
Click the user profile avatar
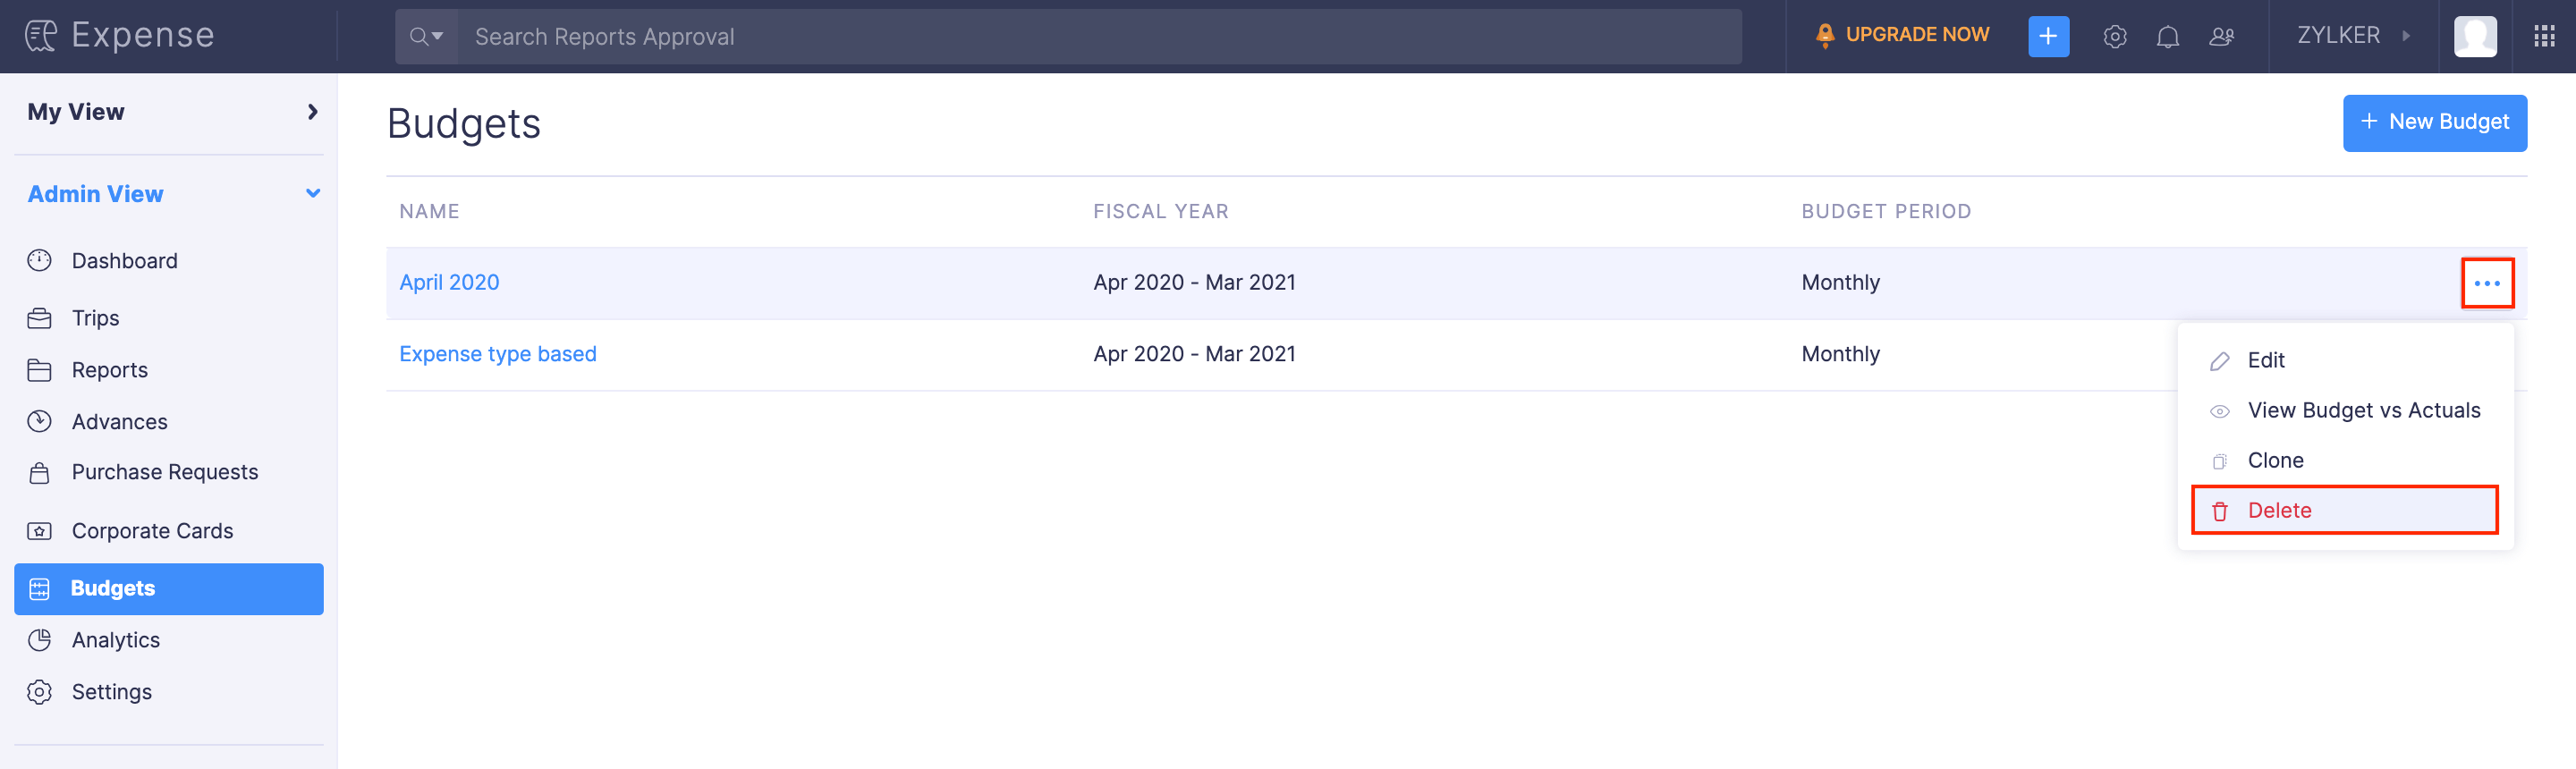pyautogui.click(x=2474, y=37)
